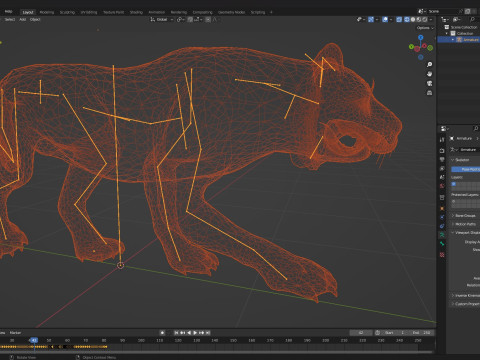Collapse the Collection in outliner
The height and width of the screenshot is (360, 480).
[447, 34]
